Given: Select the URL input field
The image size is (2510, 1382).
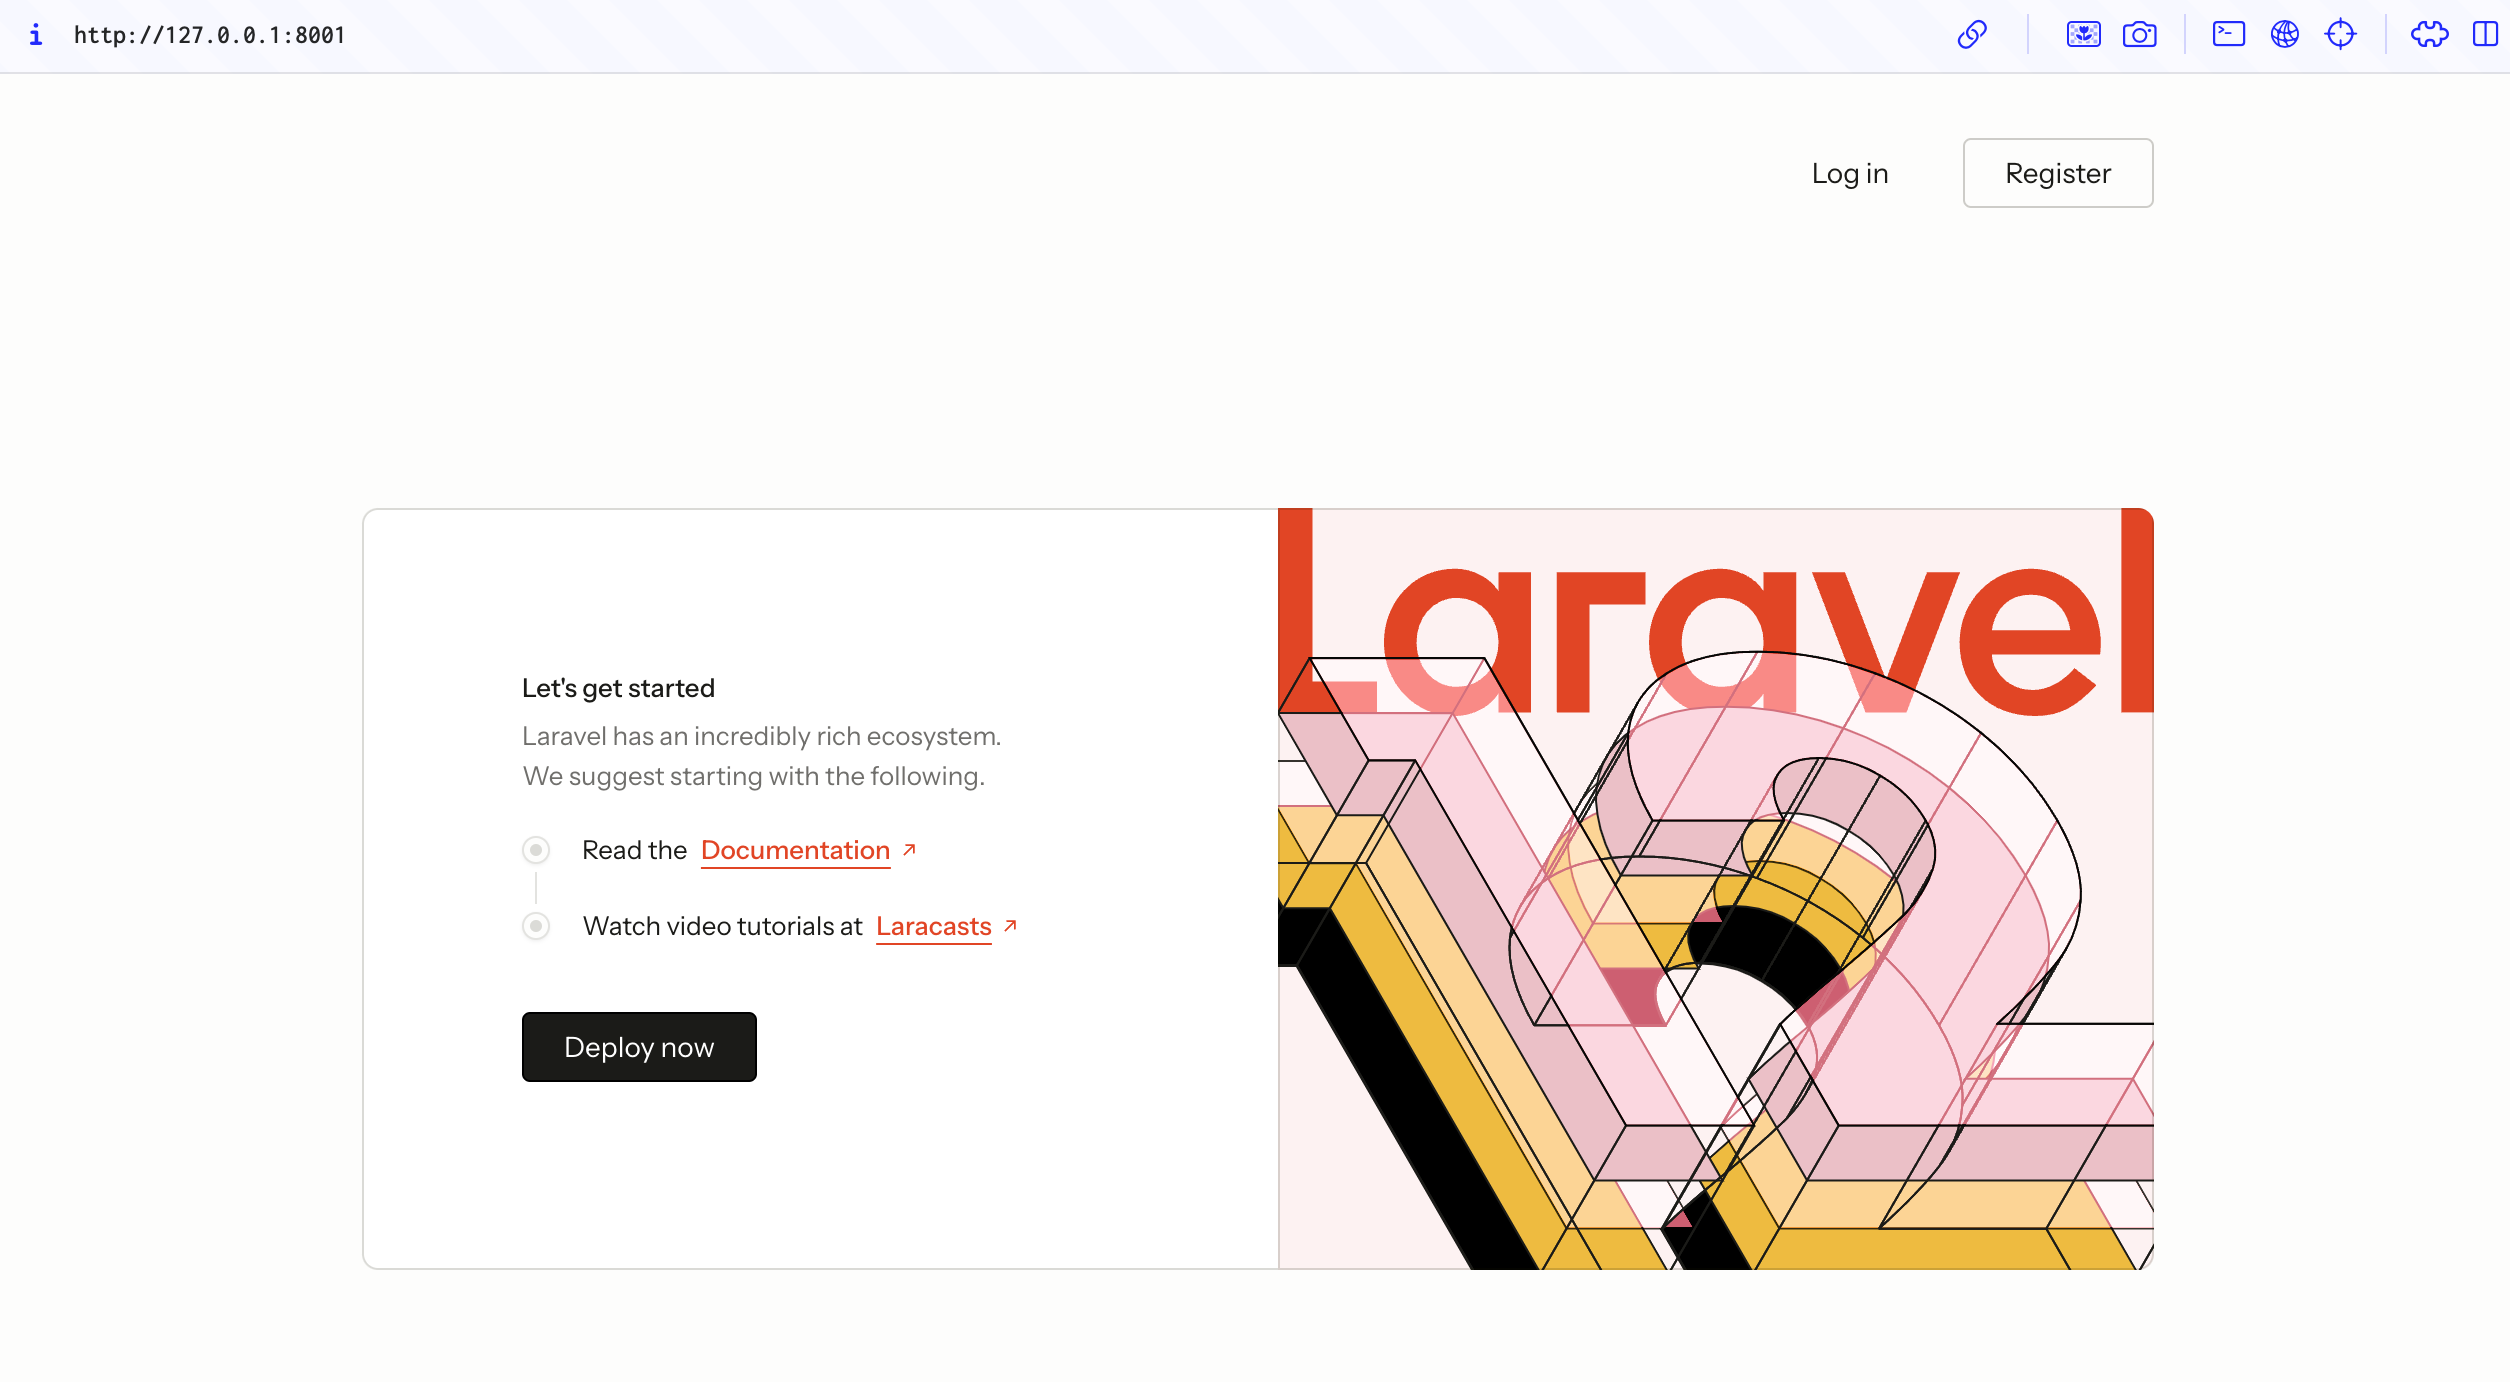Looking at the screenshot, I should pos(209,34).
